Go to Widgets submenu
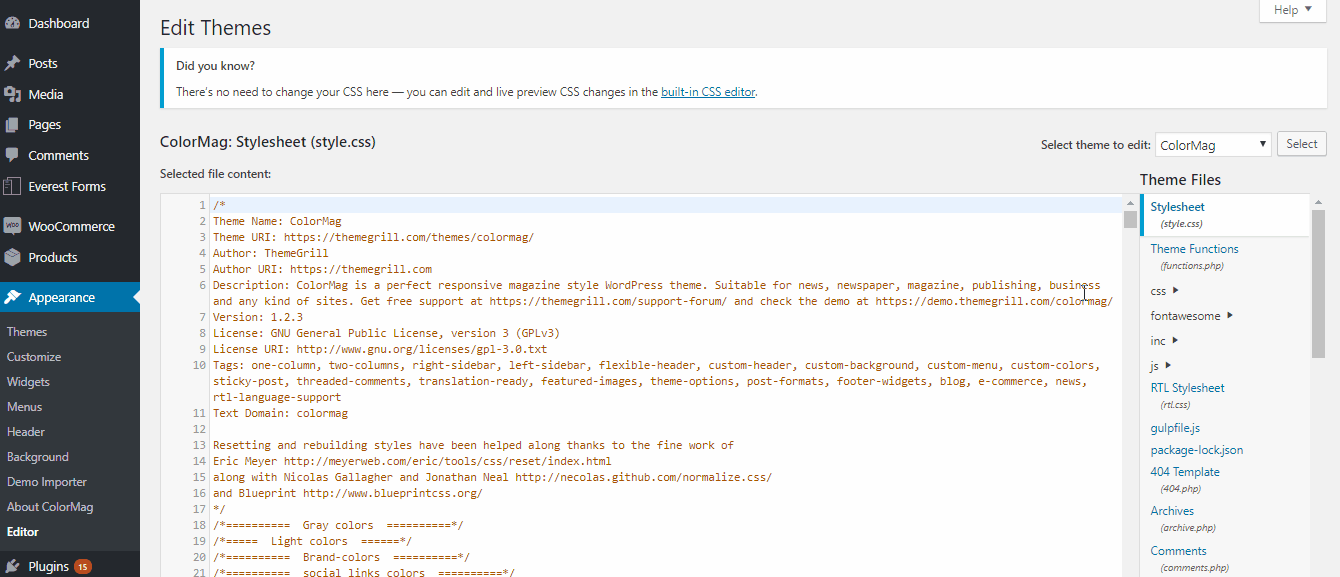Viewport: 1340px width, 577px height. 29,382
